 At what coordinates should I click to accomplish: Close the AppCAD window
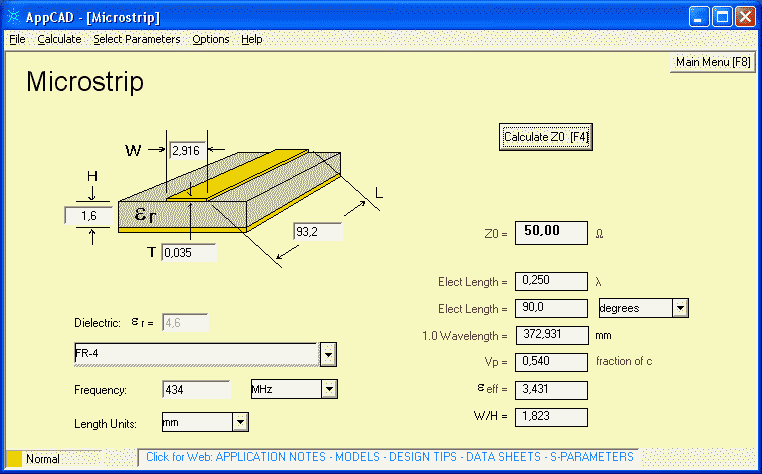(745, 17)
